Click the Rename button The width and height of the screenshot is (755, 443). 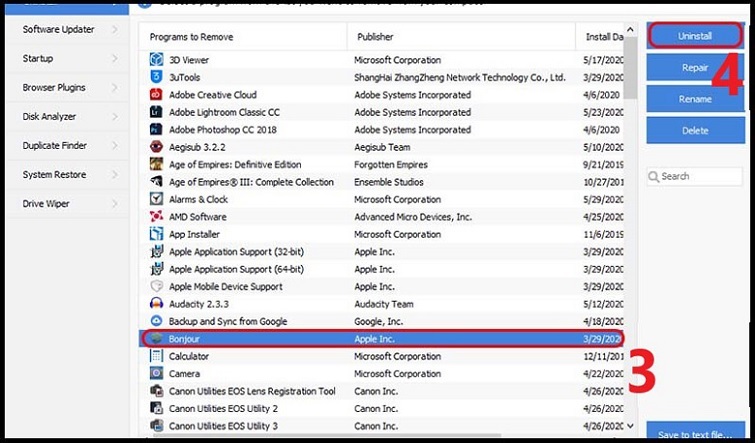coord(694,99)
